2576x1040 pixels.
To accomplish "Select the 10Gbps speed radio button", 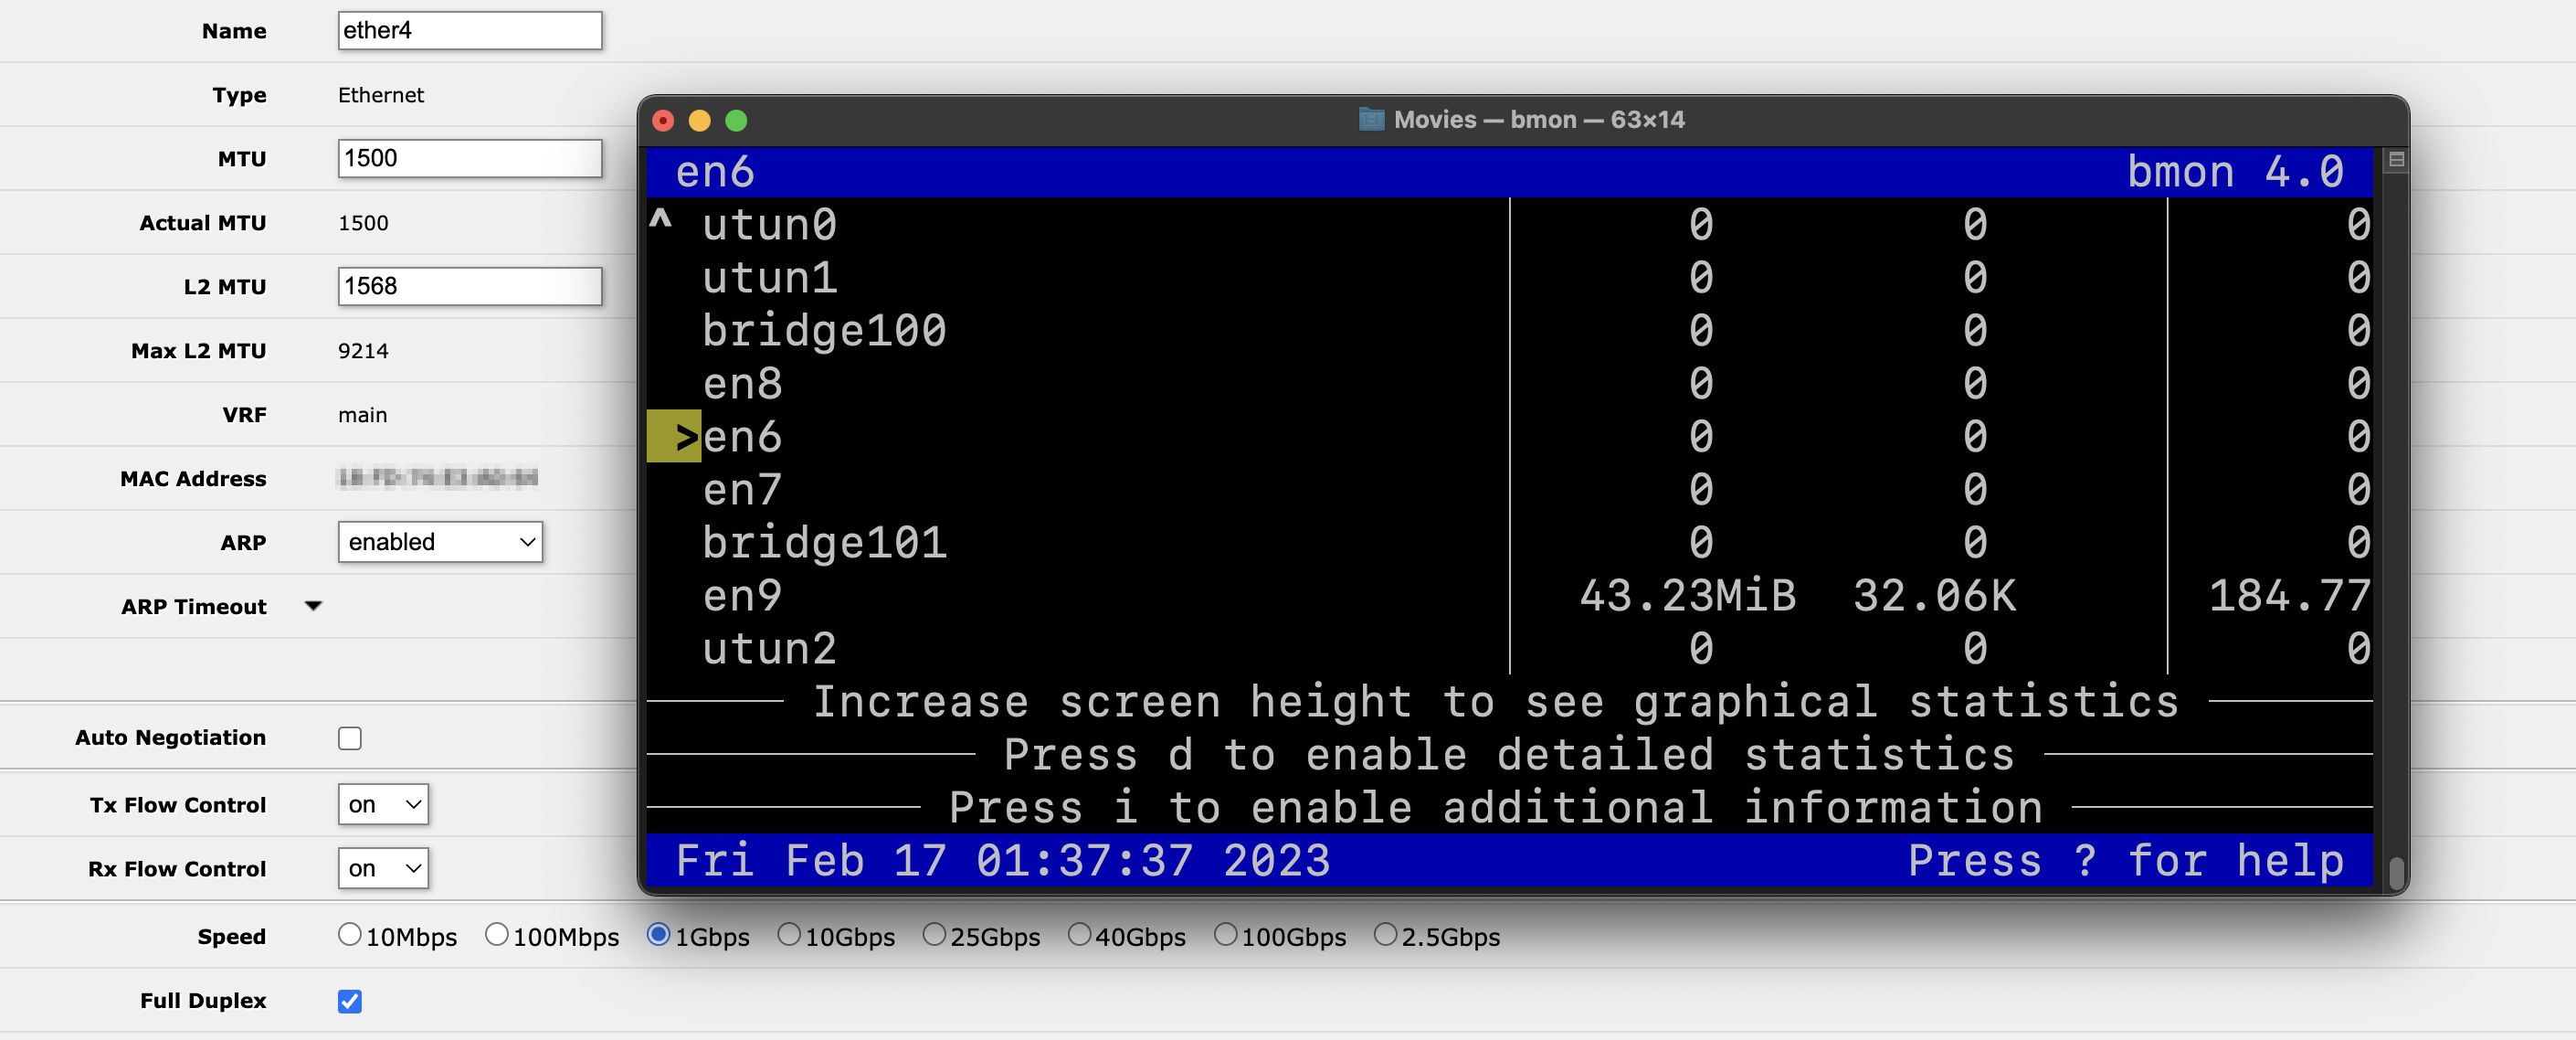I will point(788,934).
